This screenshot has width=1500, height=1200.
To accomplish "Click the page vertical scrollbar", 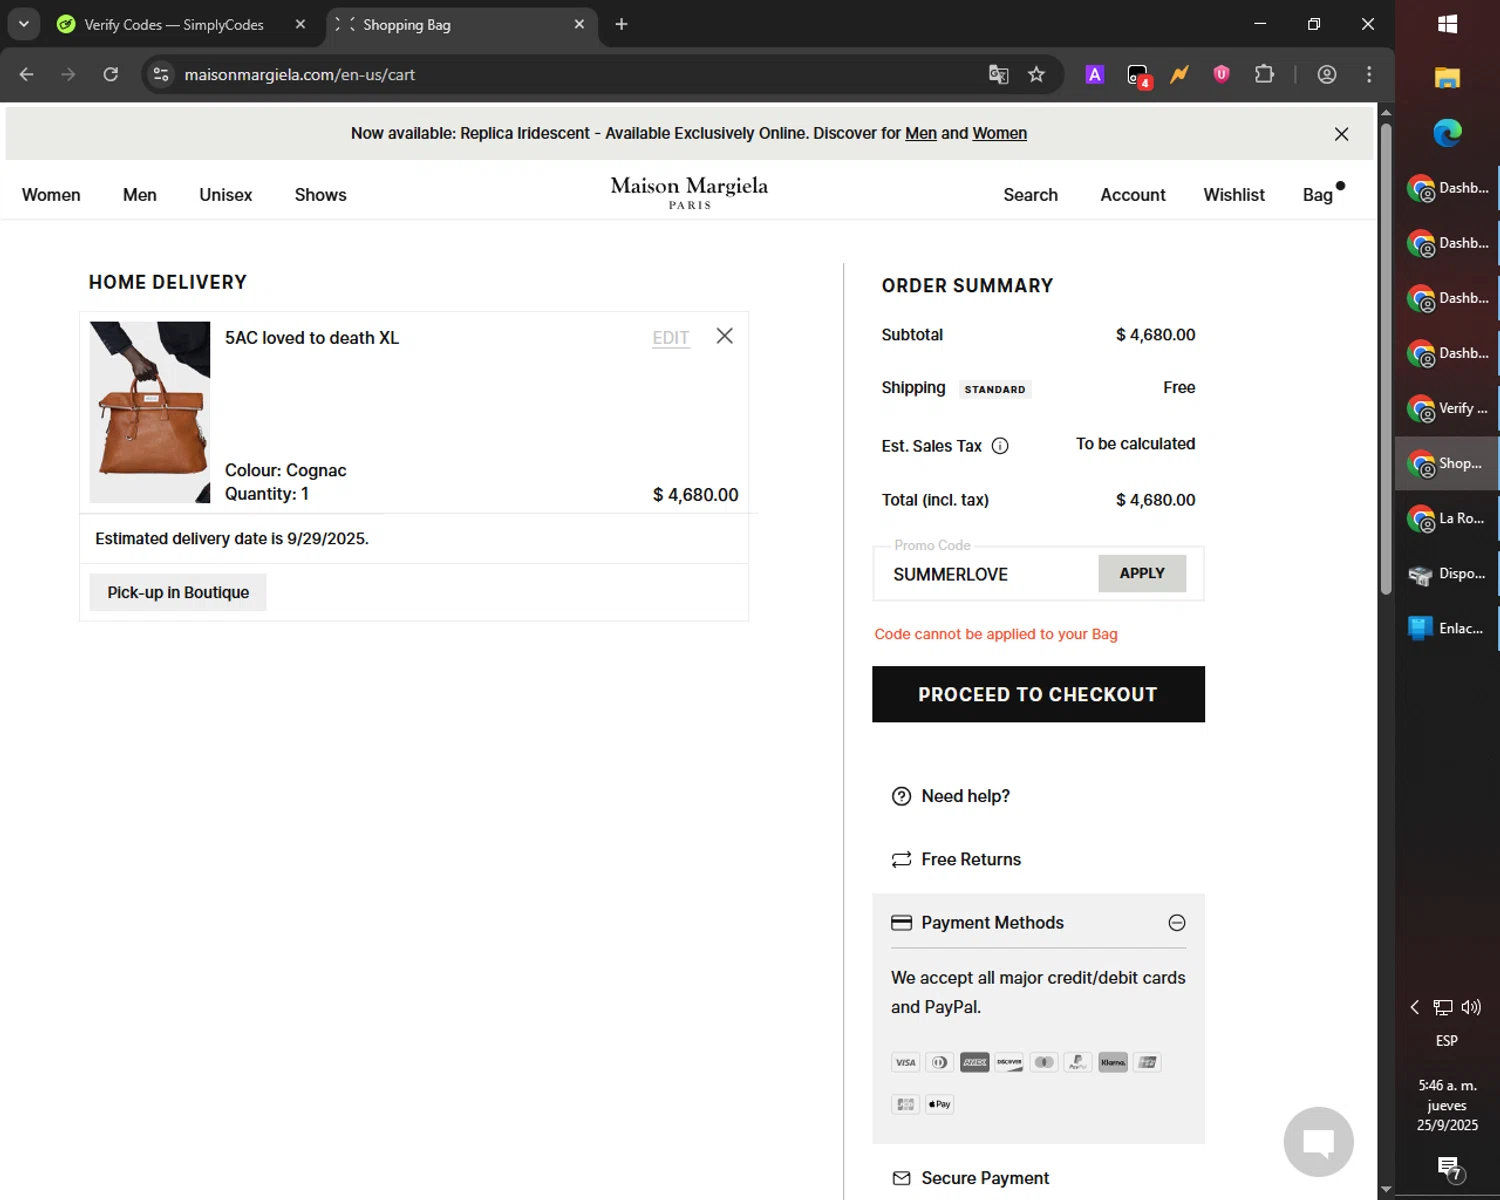I will (1386, 360).
